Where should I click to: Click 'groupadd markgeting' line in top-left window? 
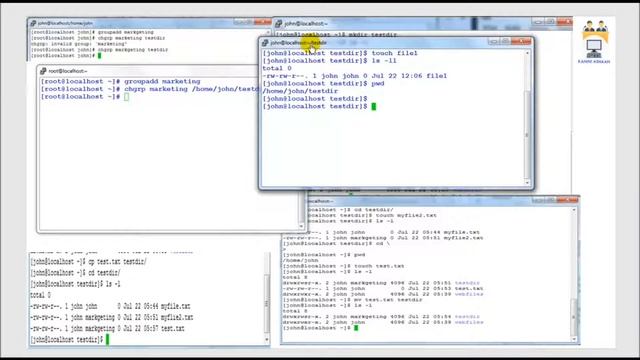93,32
